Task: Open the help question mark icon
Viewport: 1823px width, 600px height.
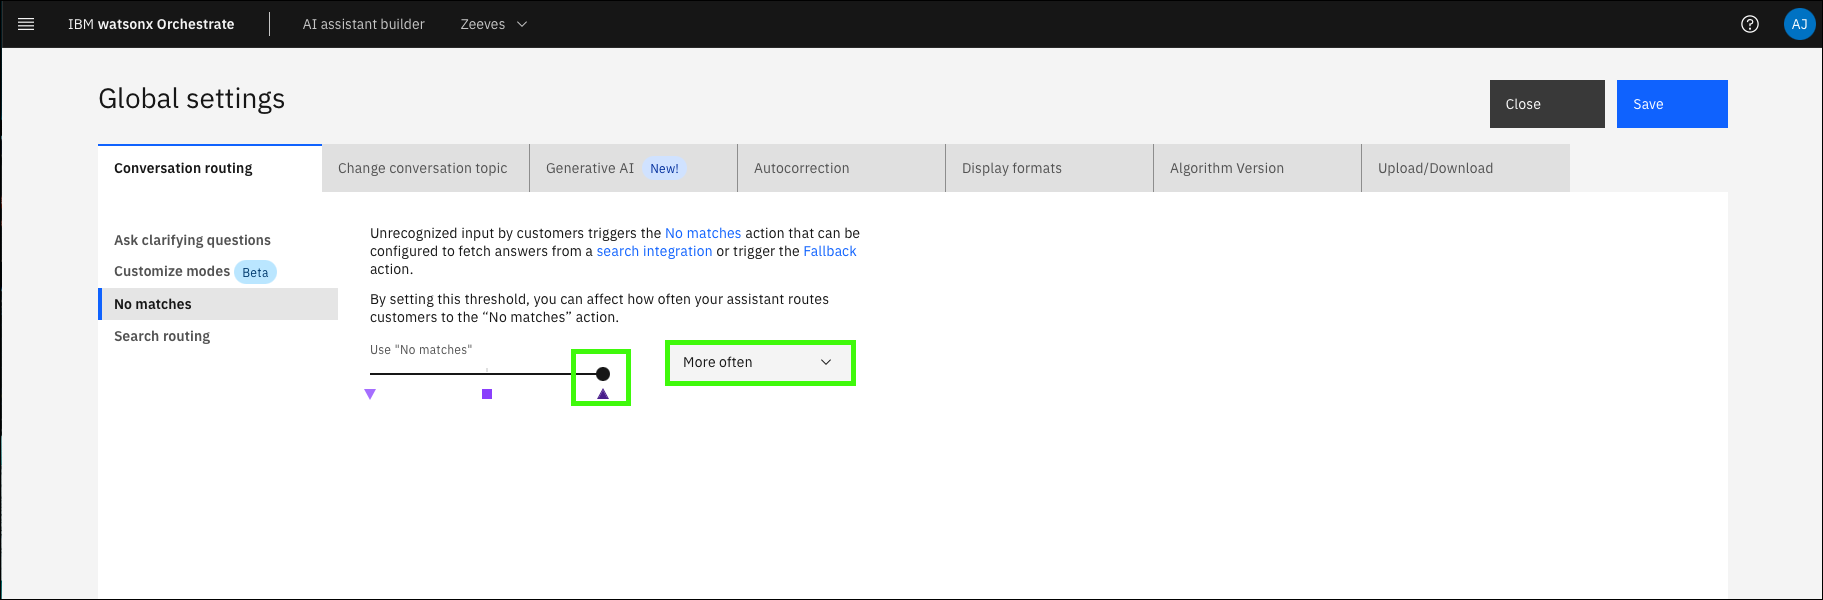Action: (1749, 24)
